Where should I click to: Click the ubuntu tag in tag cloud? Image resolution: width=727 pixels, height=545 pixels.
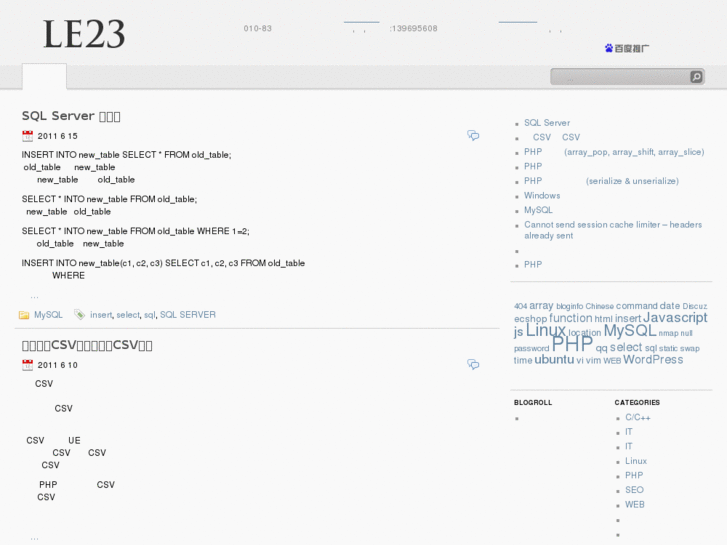coord(554,359)
